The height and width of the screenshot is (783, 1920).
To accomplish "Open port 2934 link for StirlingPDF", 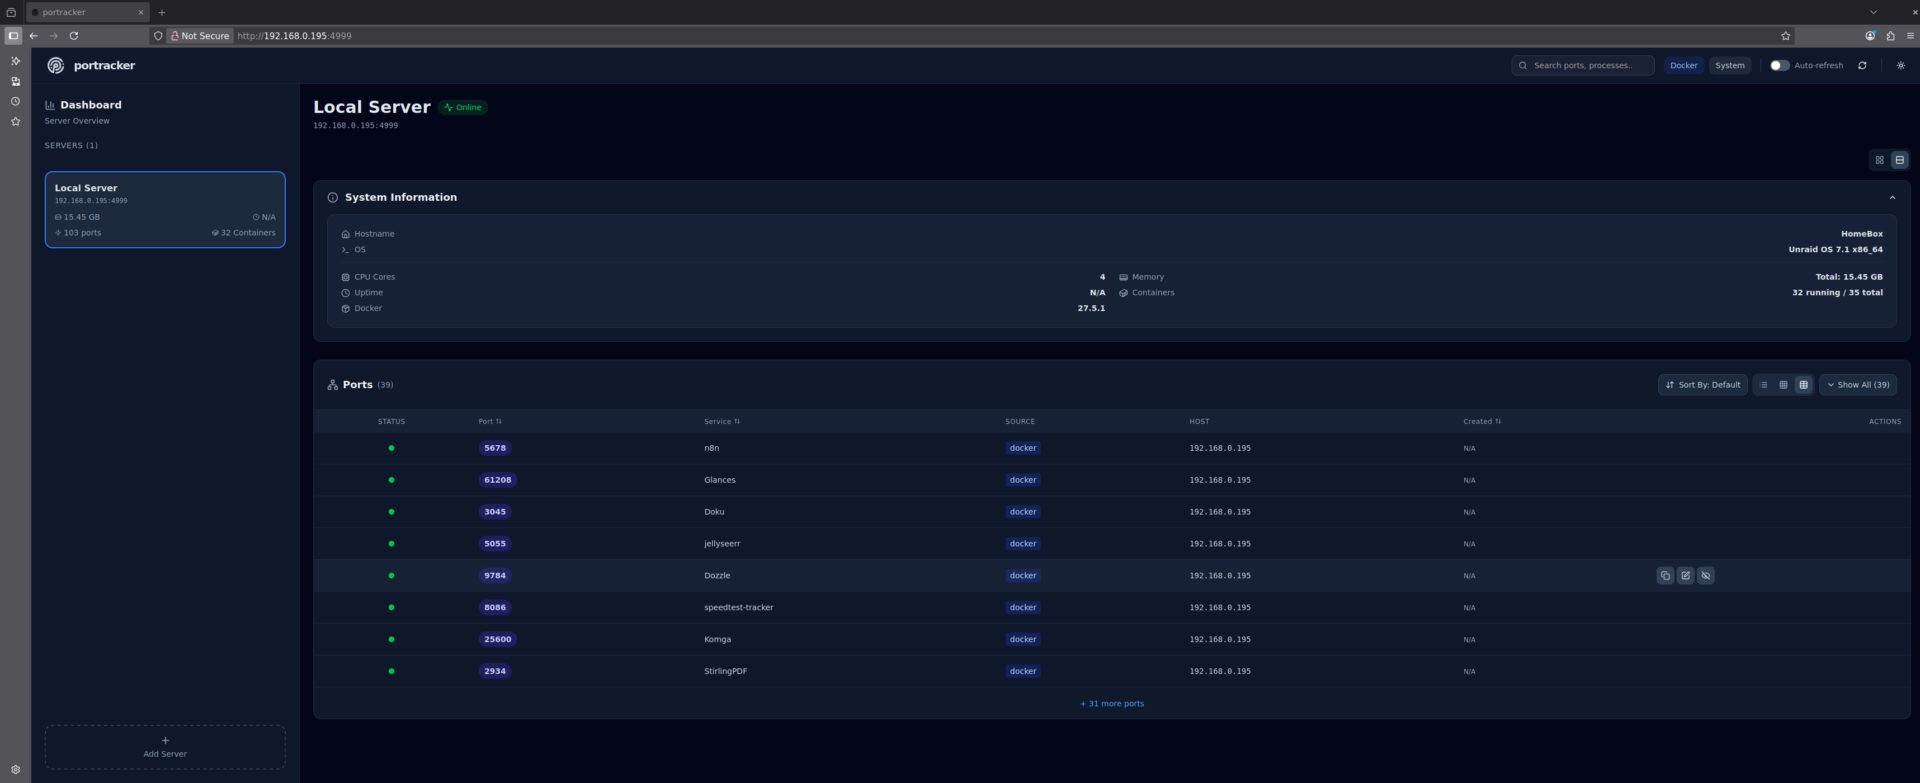I will click(x=495, y=672).
